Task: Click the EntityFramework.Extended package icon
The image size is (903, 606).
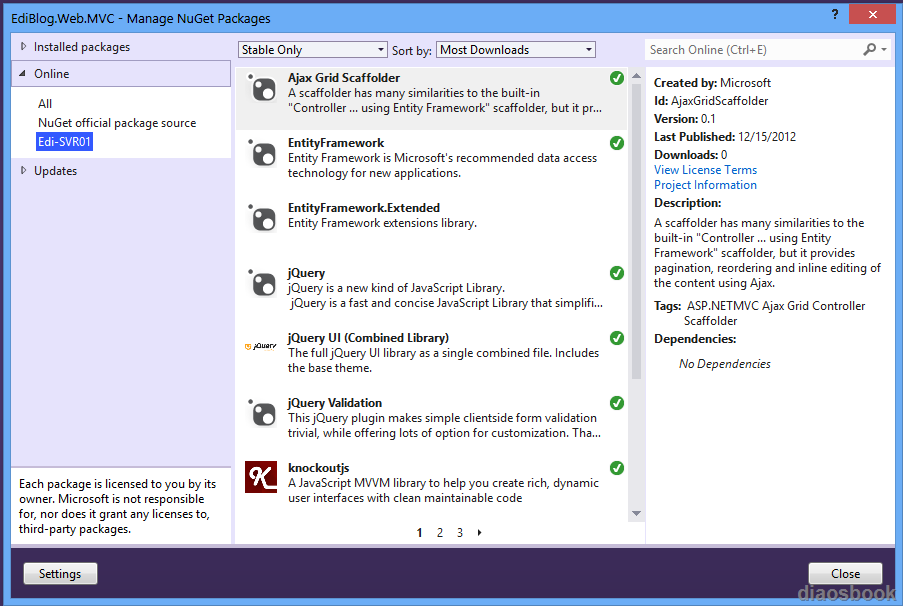Action: coord(262,219)
